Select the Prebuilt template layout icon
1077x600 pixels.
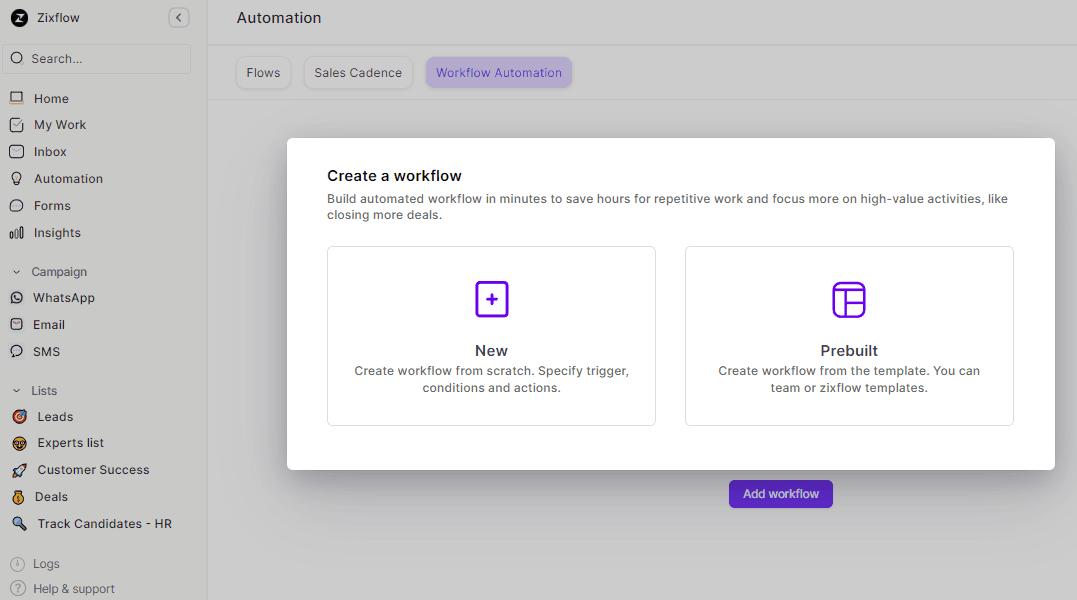[848, 299]
